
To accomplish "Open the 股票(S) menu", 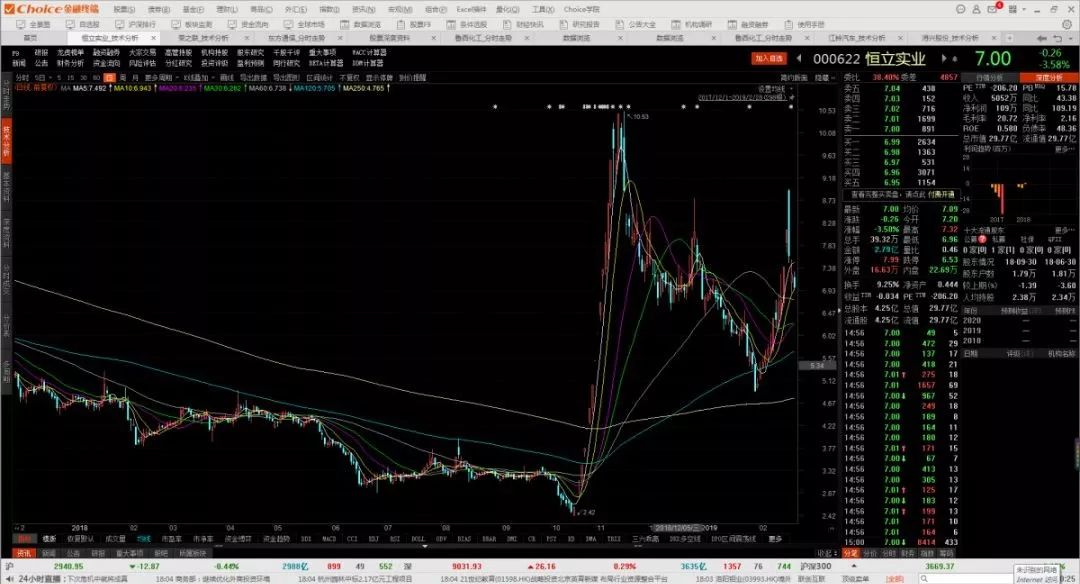I will pyautogui.click(x=125, y=9).
